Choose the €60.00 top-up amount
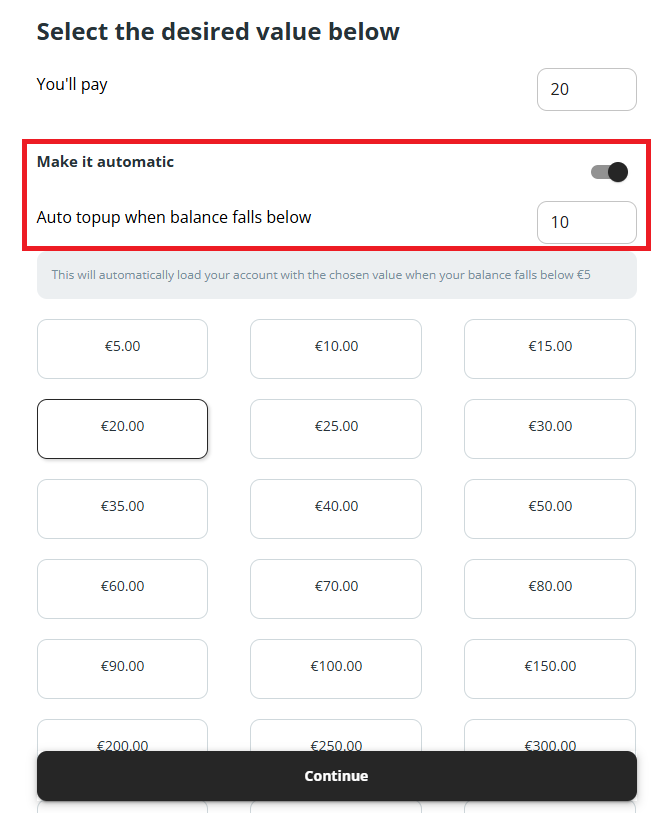The image size is (669, 813). click(x=122, y=588)
